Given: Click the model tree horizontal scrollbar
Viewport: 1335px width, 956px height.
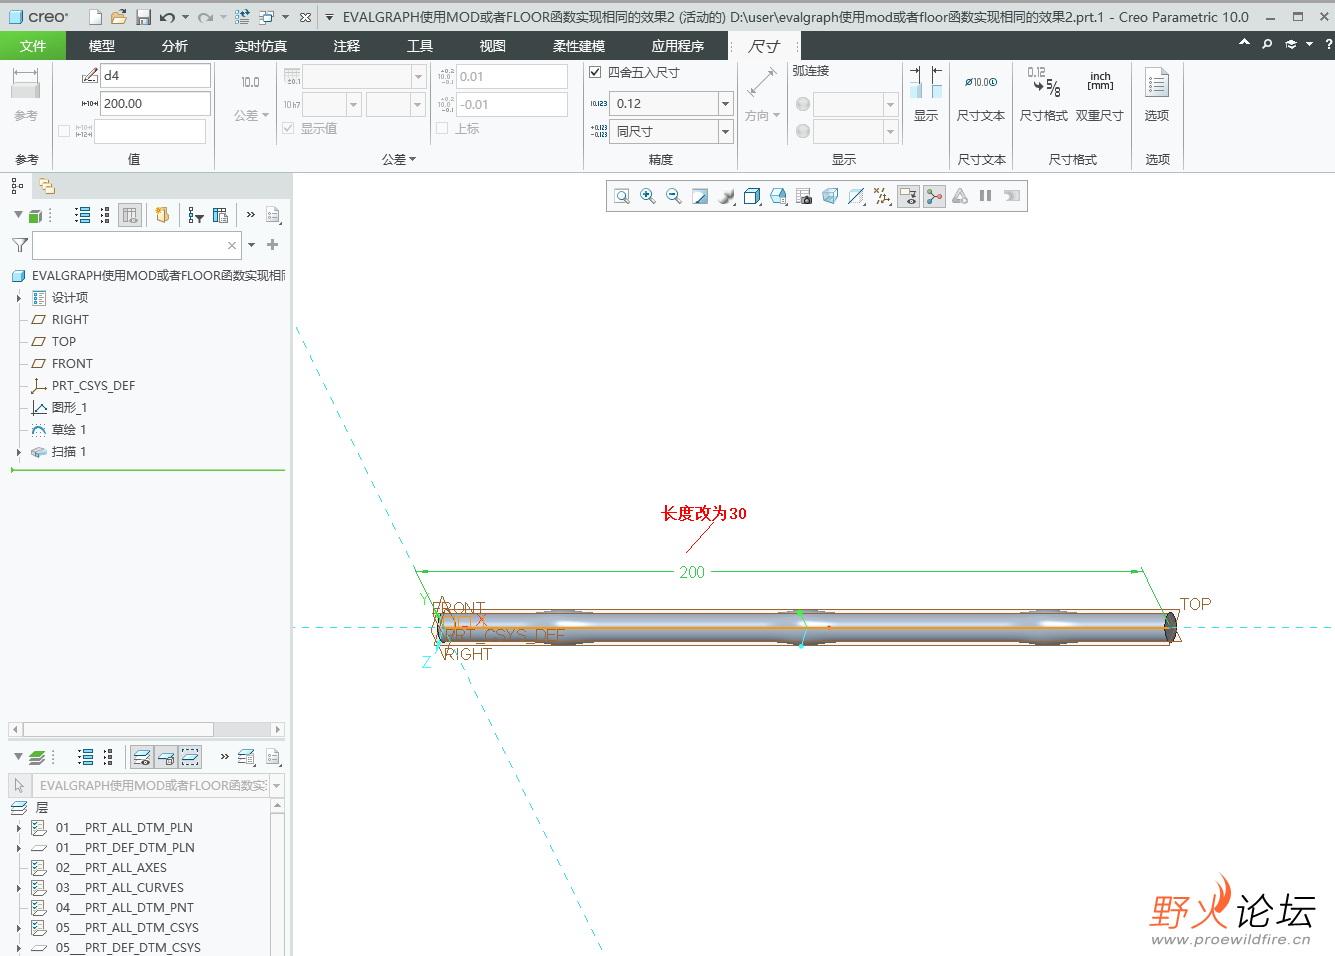Looking at the screenshot, I should pyautogui.click(x=118, y=729).
